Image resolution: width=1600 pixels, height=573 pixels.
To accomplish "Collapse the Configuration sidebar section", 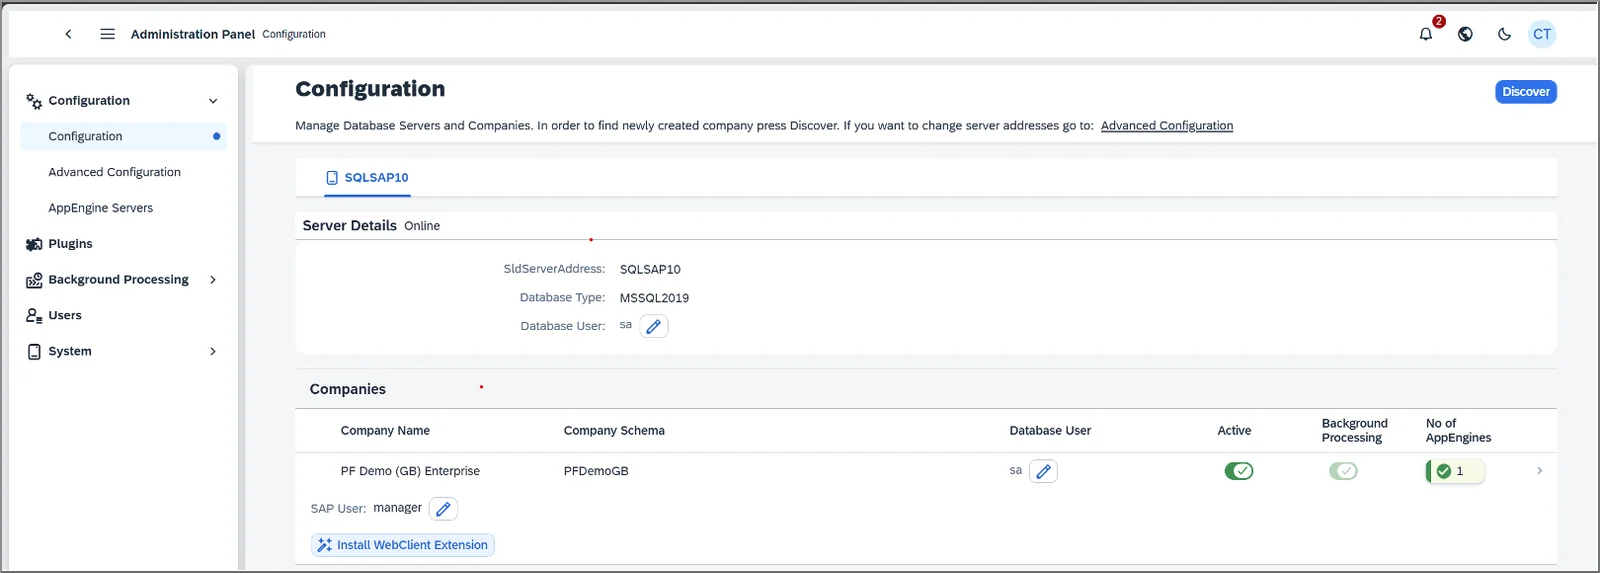I will pyautogui.click(x=213, y=101).
